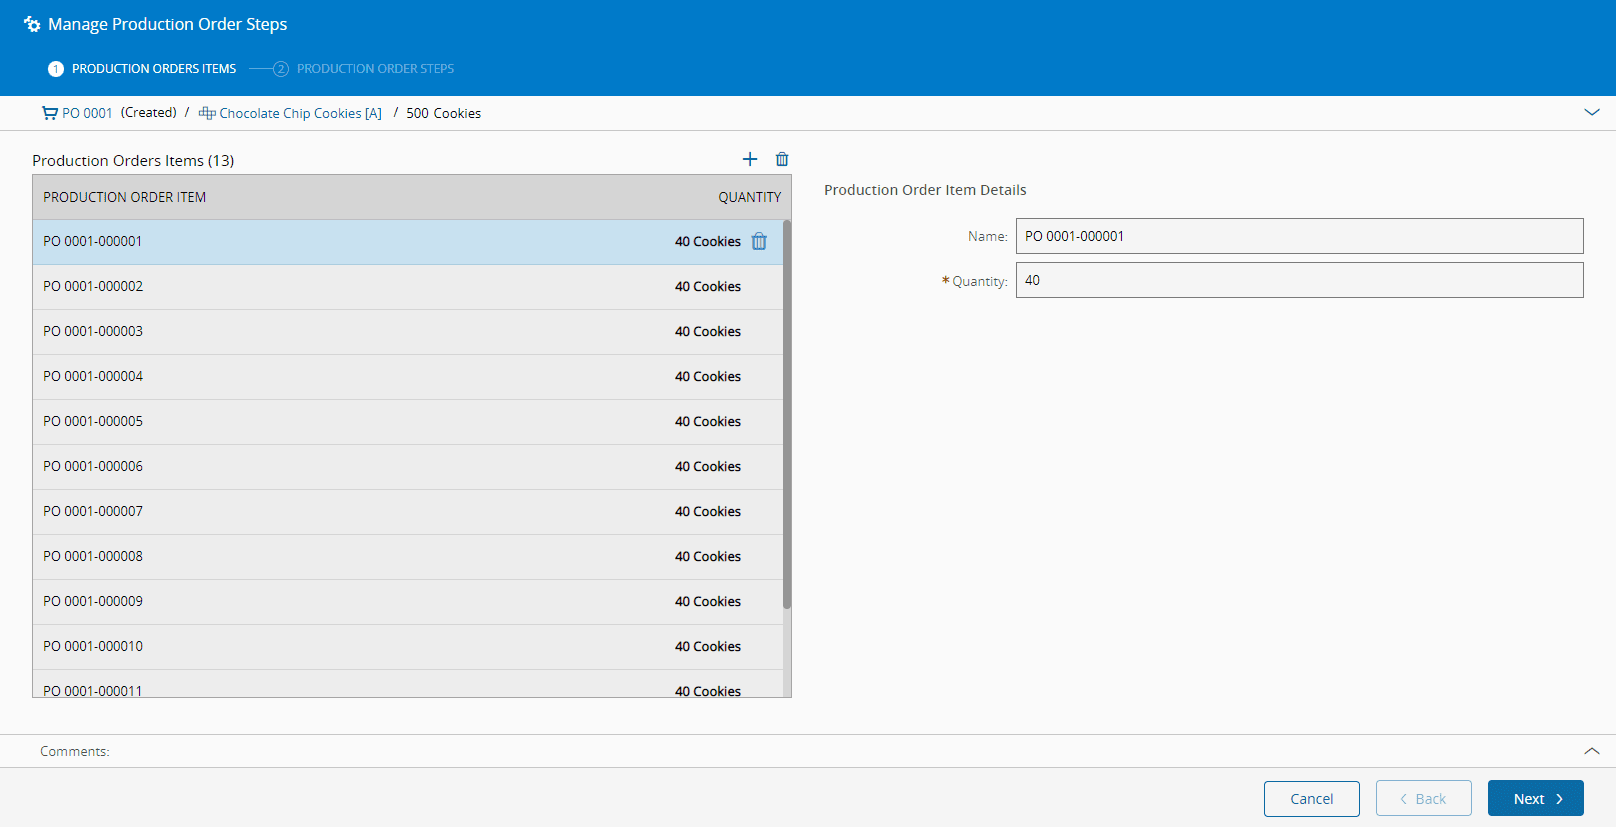Click step 2 circle for Production Order Steps
This screenshot has height=827, width=1616.
click(x=281, y=69)
